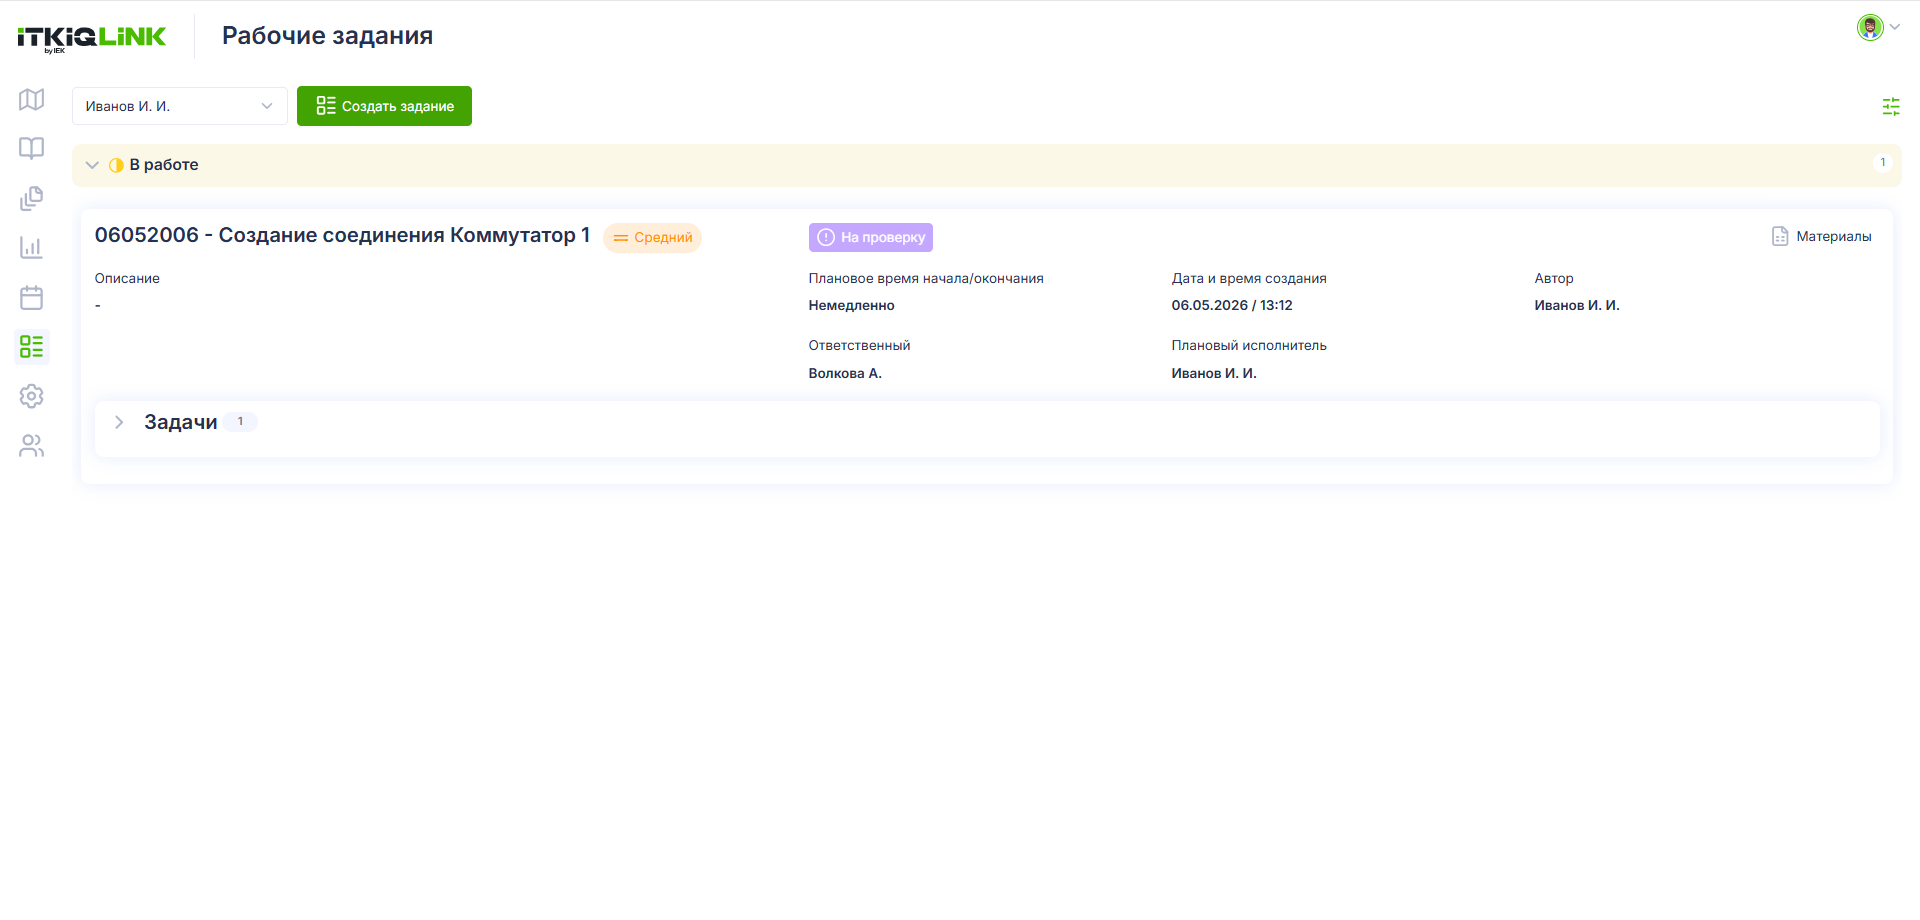1920x920 pixels.
Task: Click the ITK IQ LINK logo
Action: coord(92,38)
